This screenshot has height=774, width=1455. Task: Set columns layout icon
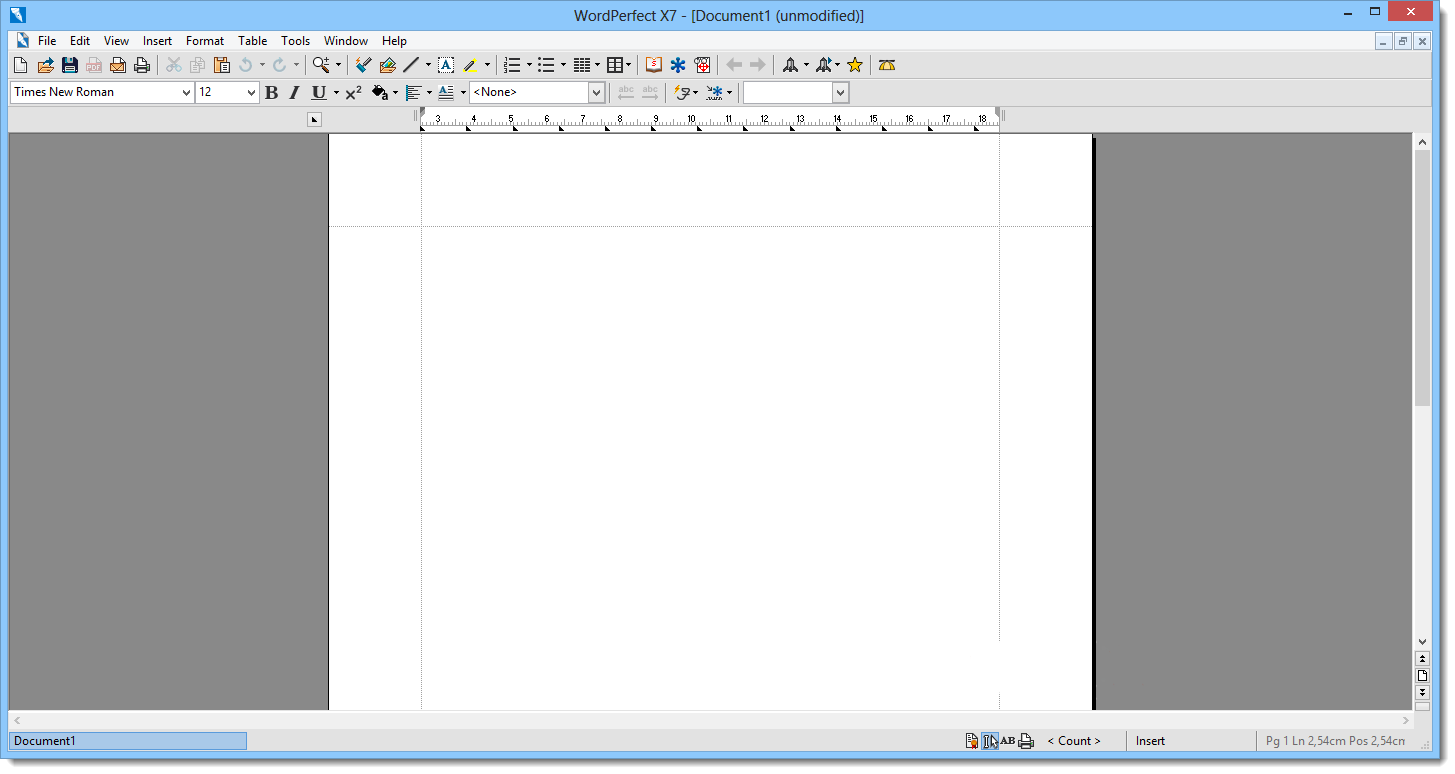coord(581,65)
